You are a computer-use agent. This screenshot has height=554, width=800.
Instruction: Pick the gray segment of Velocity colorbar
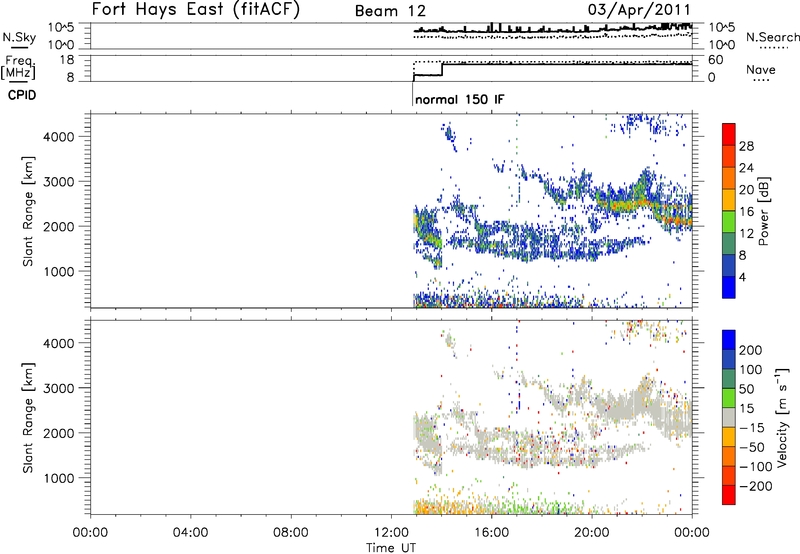click(x=729, y=417)
